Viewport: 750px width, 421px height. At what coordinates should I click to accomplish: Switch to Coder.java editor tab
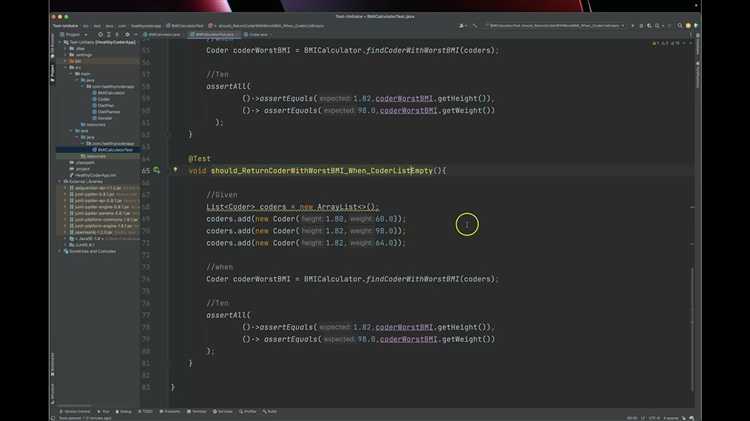coord(256,34)
